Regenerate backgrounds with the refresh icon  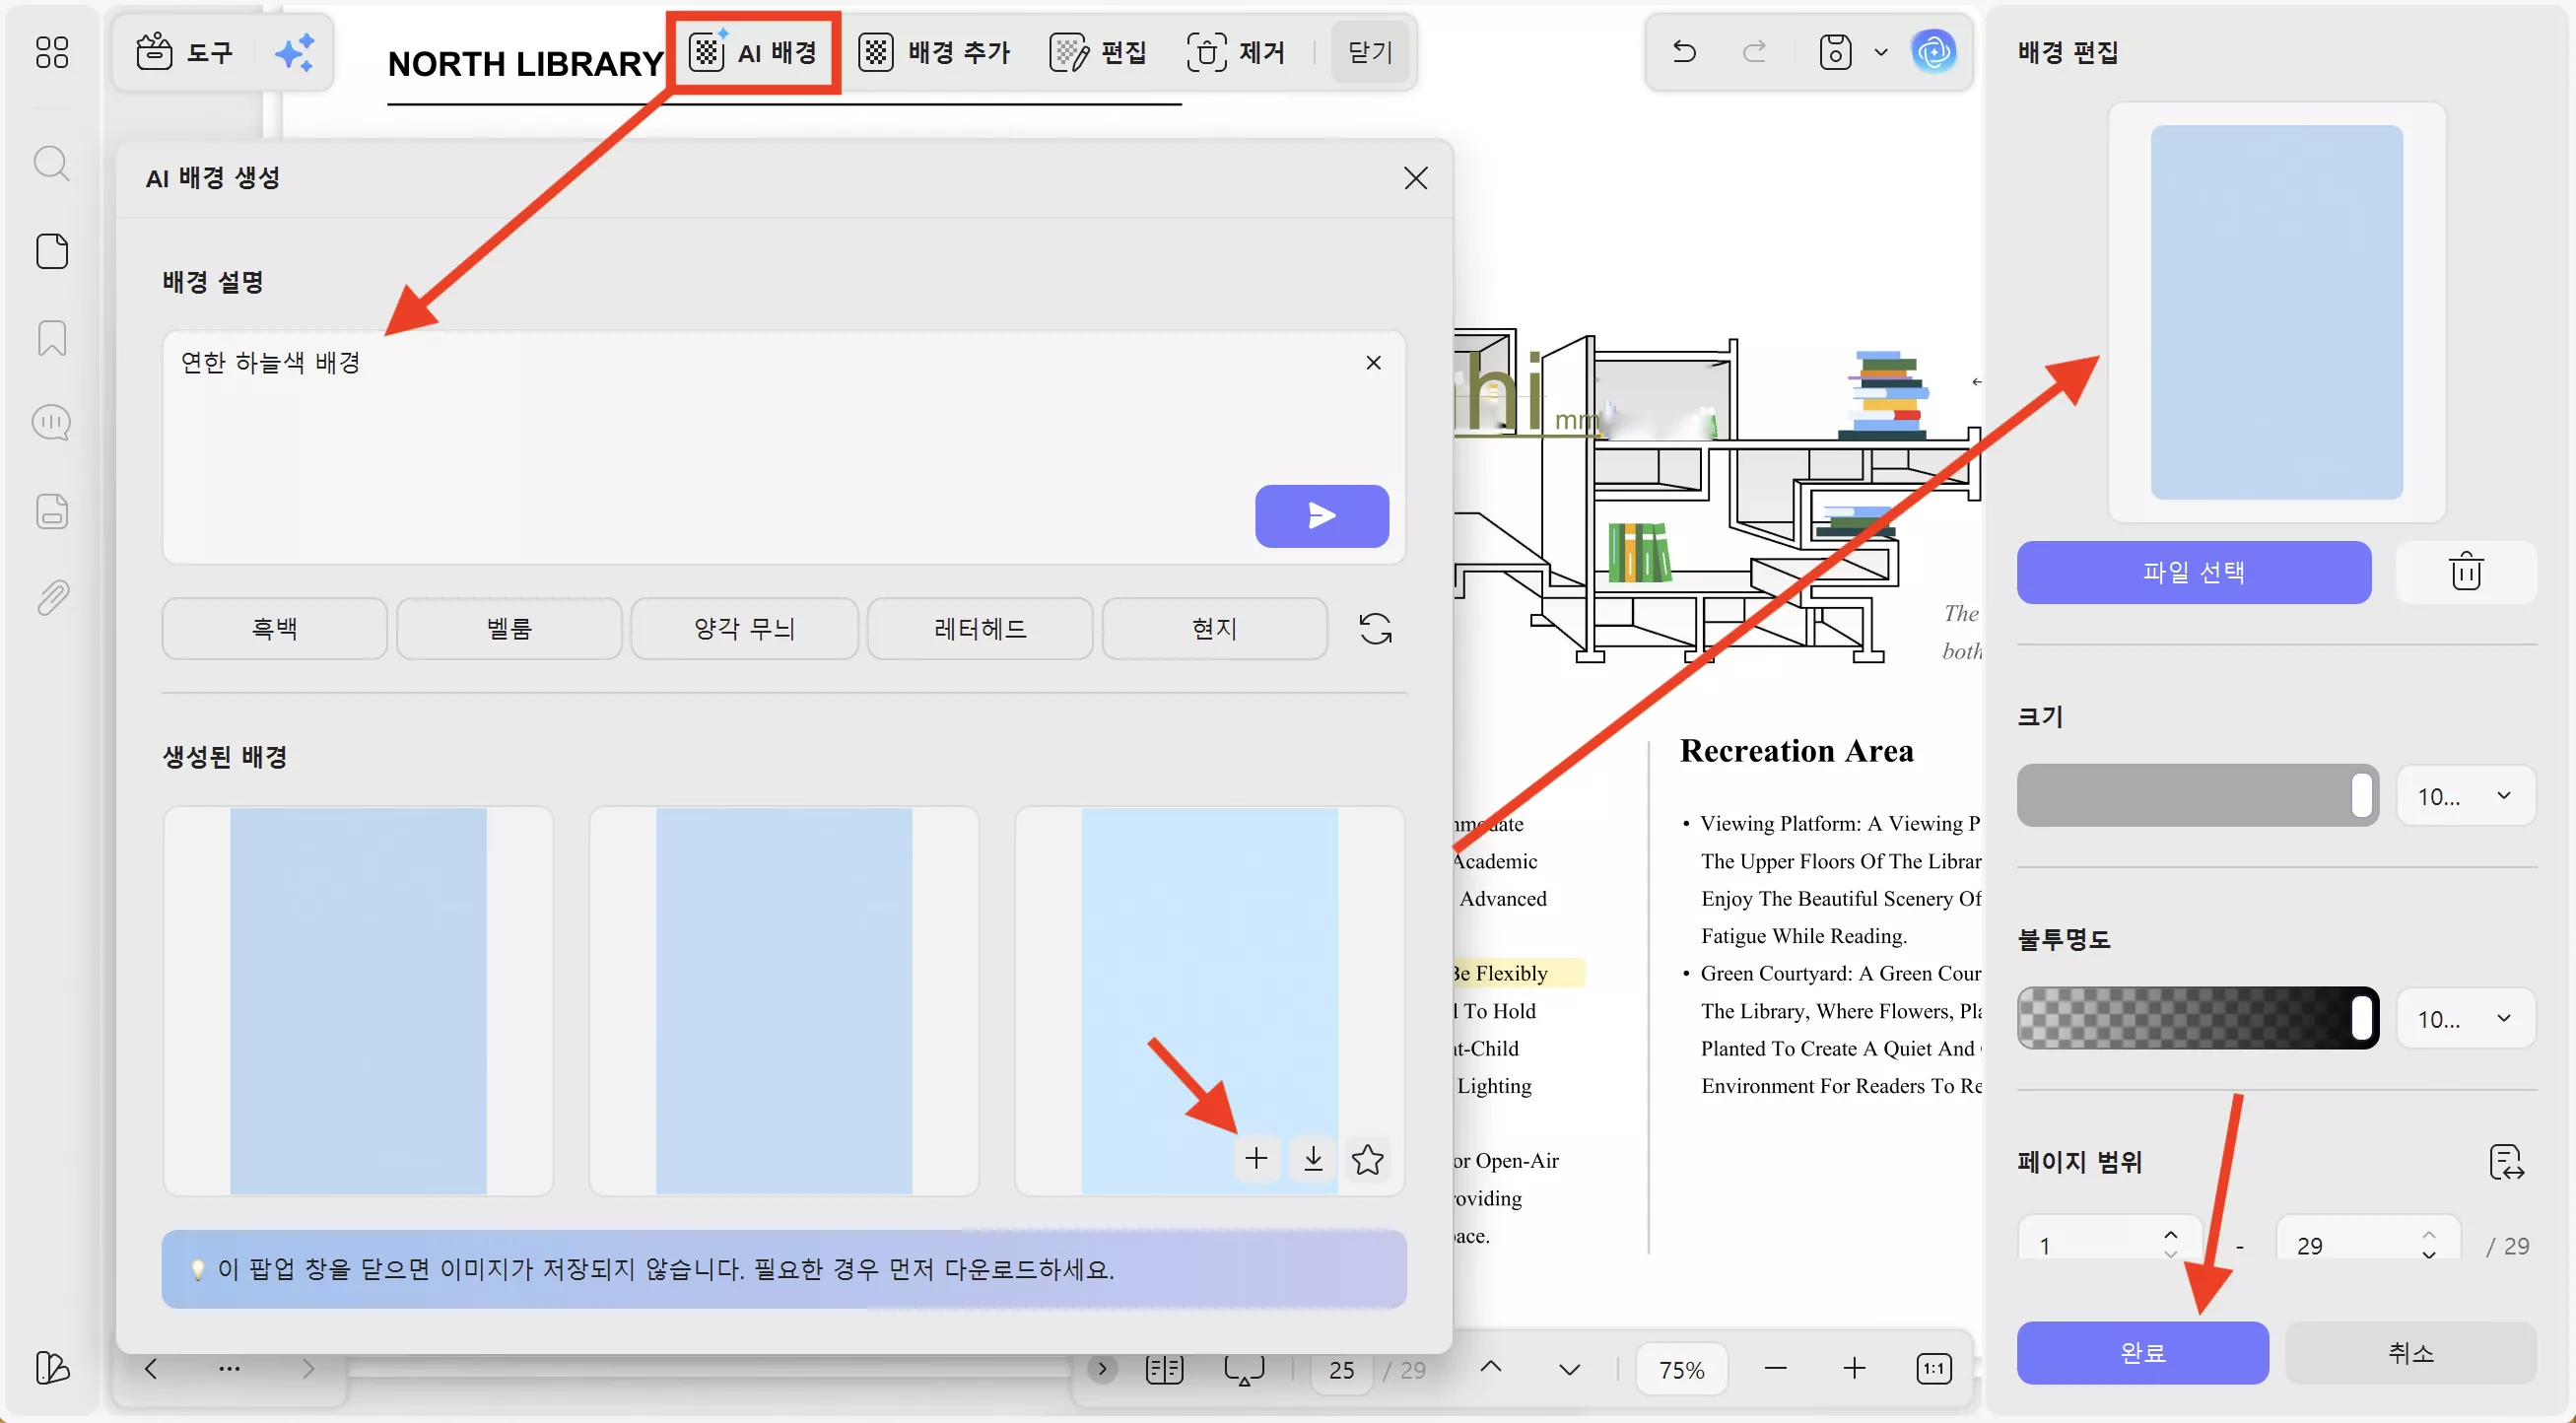click(1375, 628)
